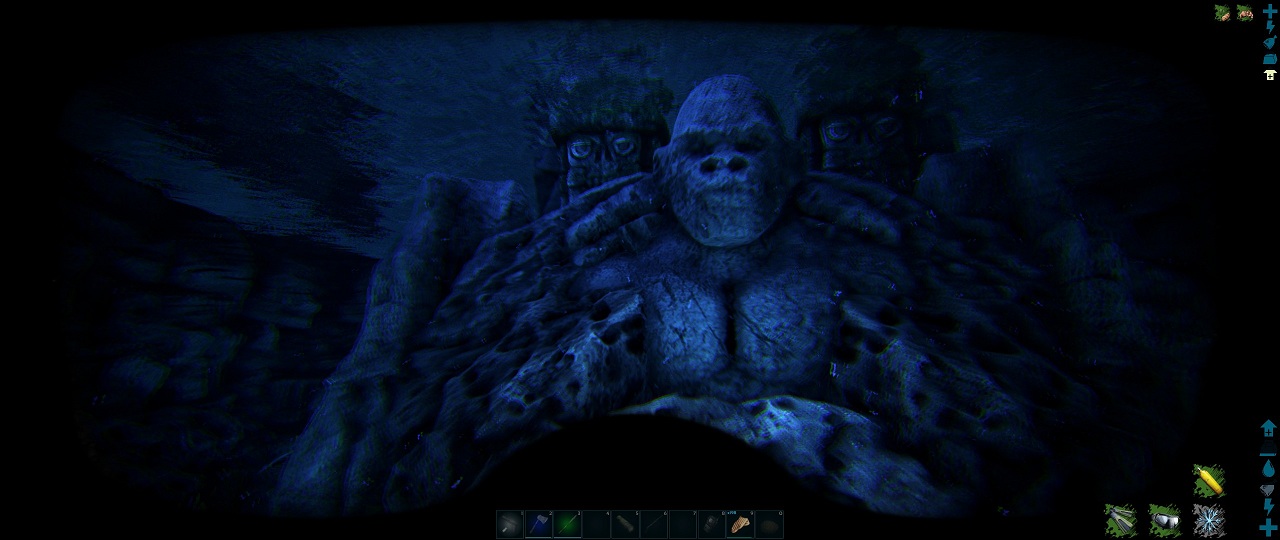Select empty hotbar slot 4
The width and height of the screenshot is (1280, 540).
pyautogui.click(x=596, y=524)
